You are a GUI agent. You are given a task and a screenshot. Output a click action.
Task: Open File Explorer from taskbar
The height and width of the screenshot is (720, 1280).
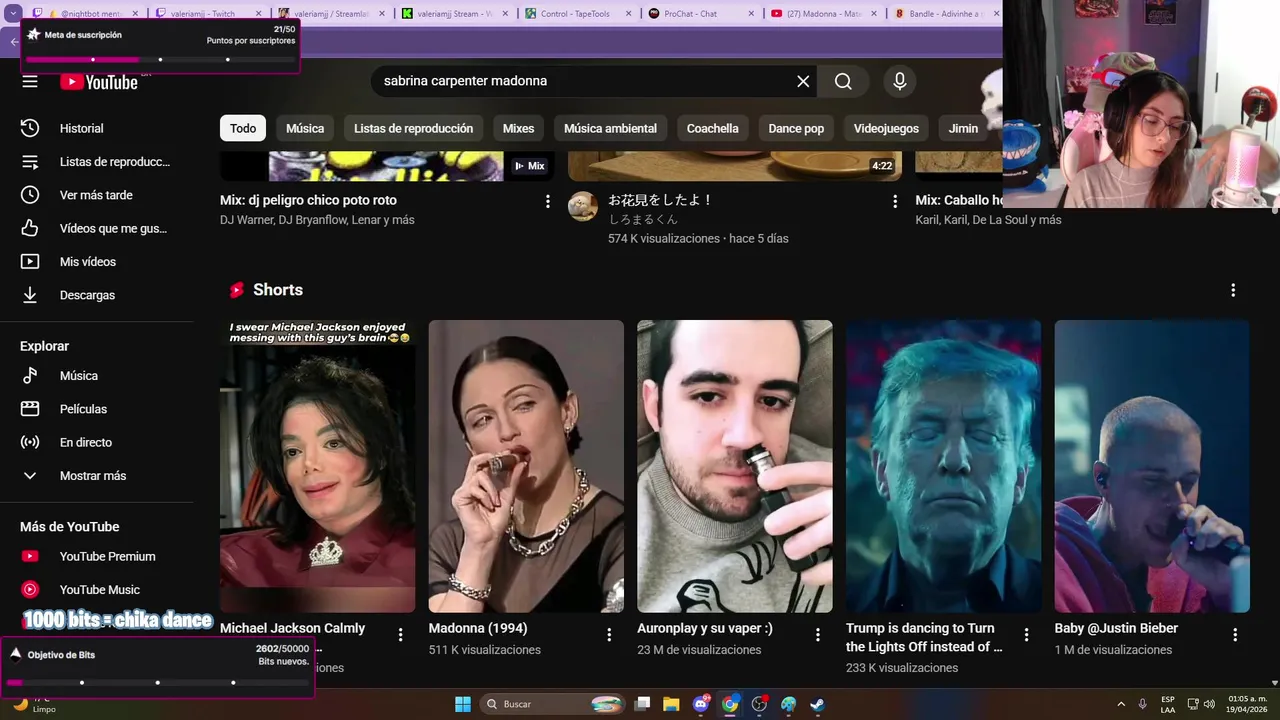pyautogui.click(x=671, y=704)
